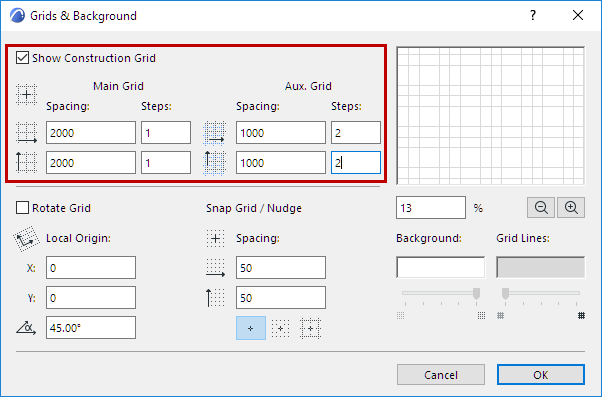Click the rotated grid Local Origin icon
This screenshot has width=602, height=397.
pos(26,239)
